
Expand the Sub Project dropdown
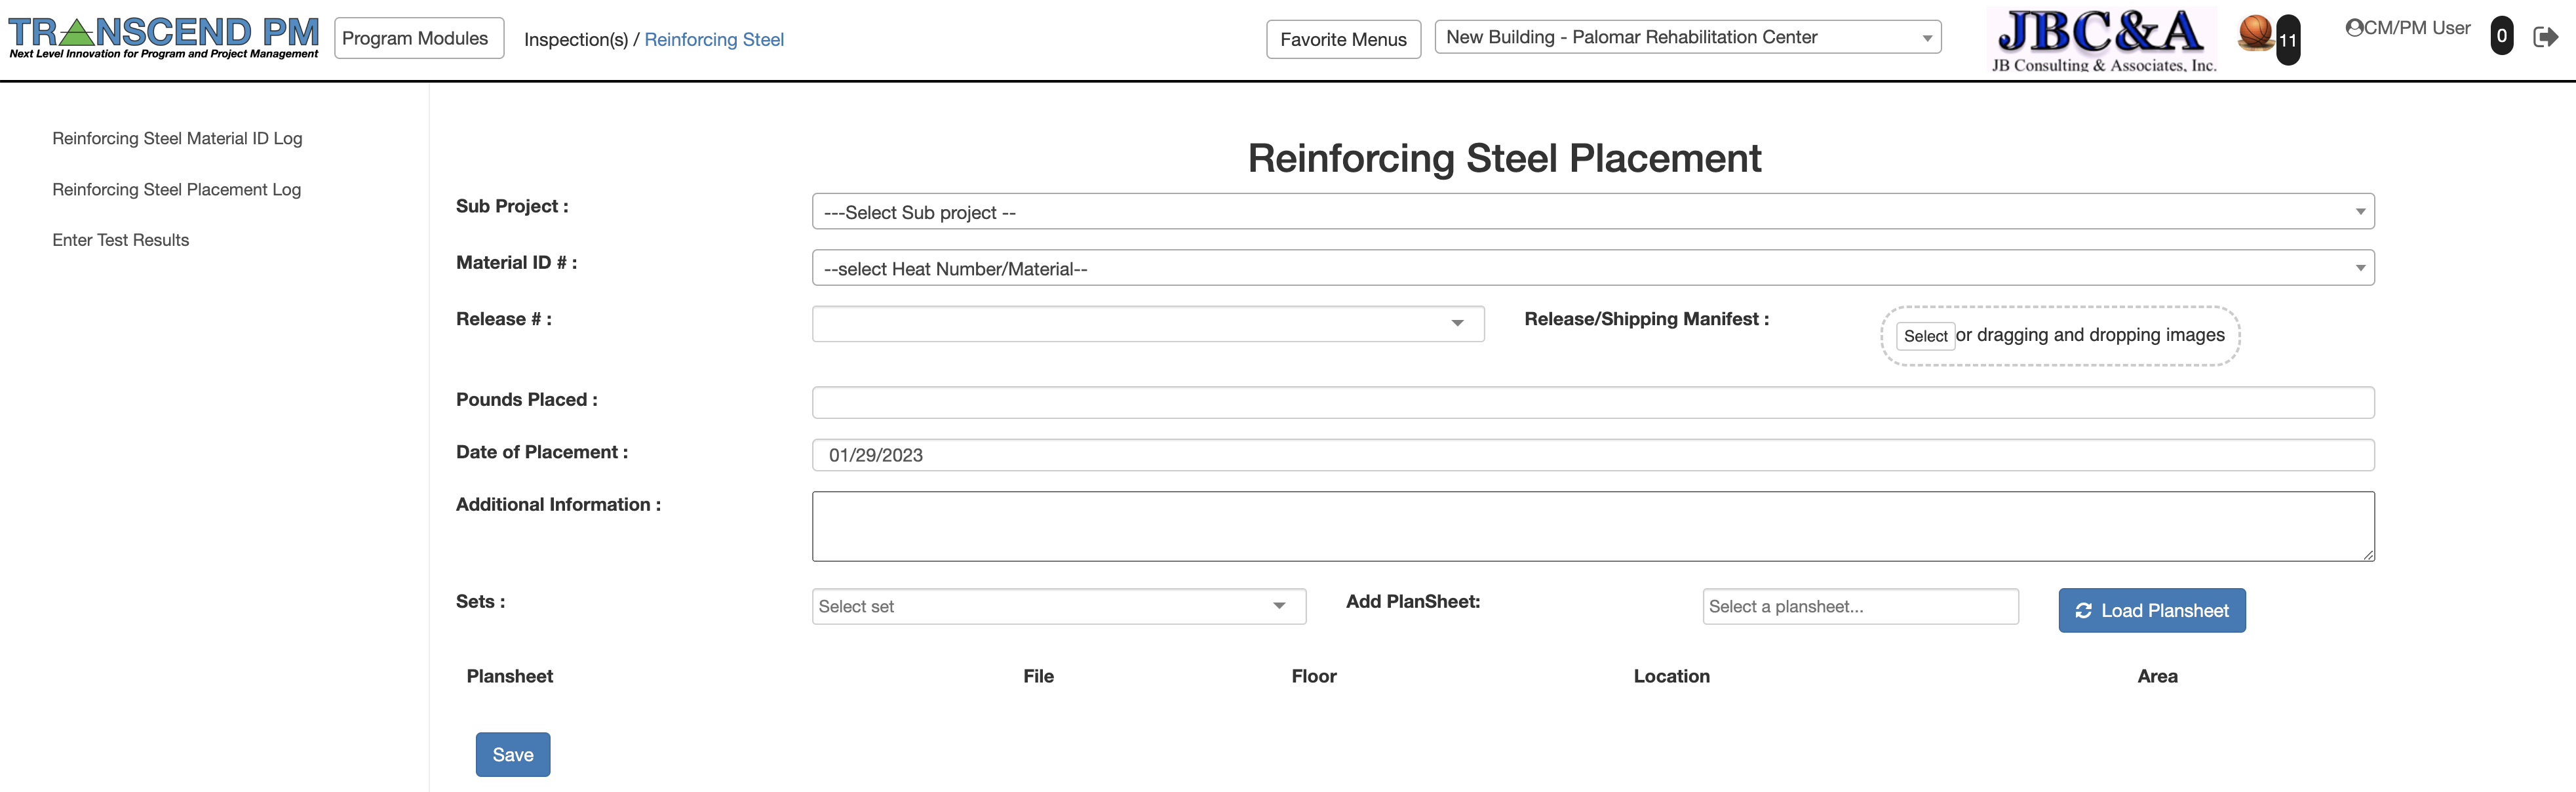(1593, 211)
